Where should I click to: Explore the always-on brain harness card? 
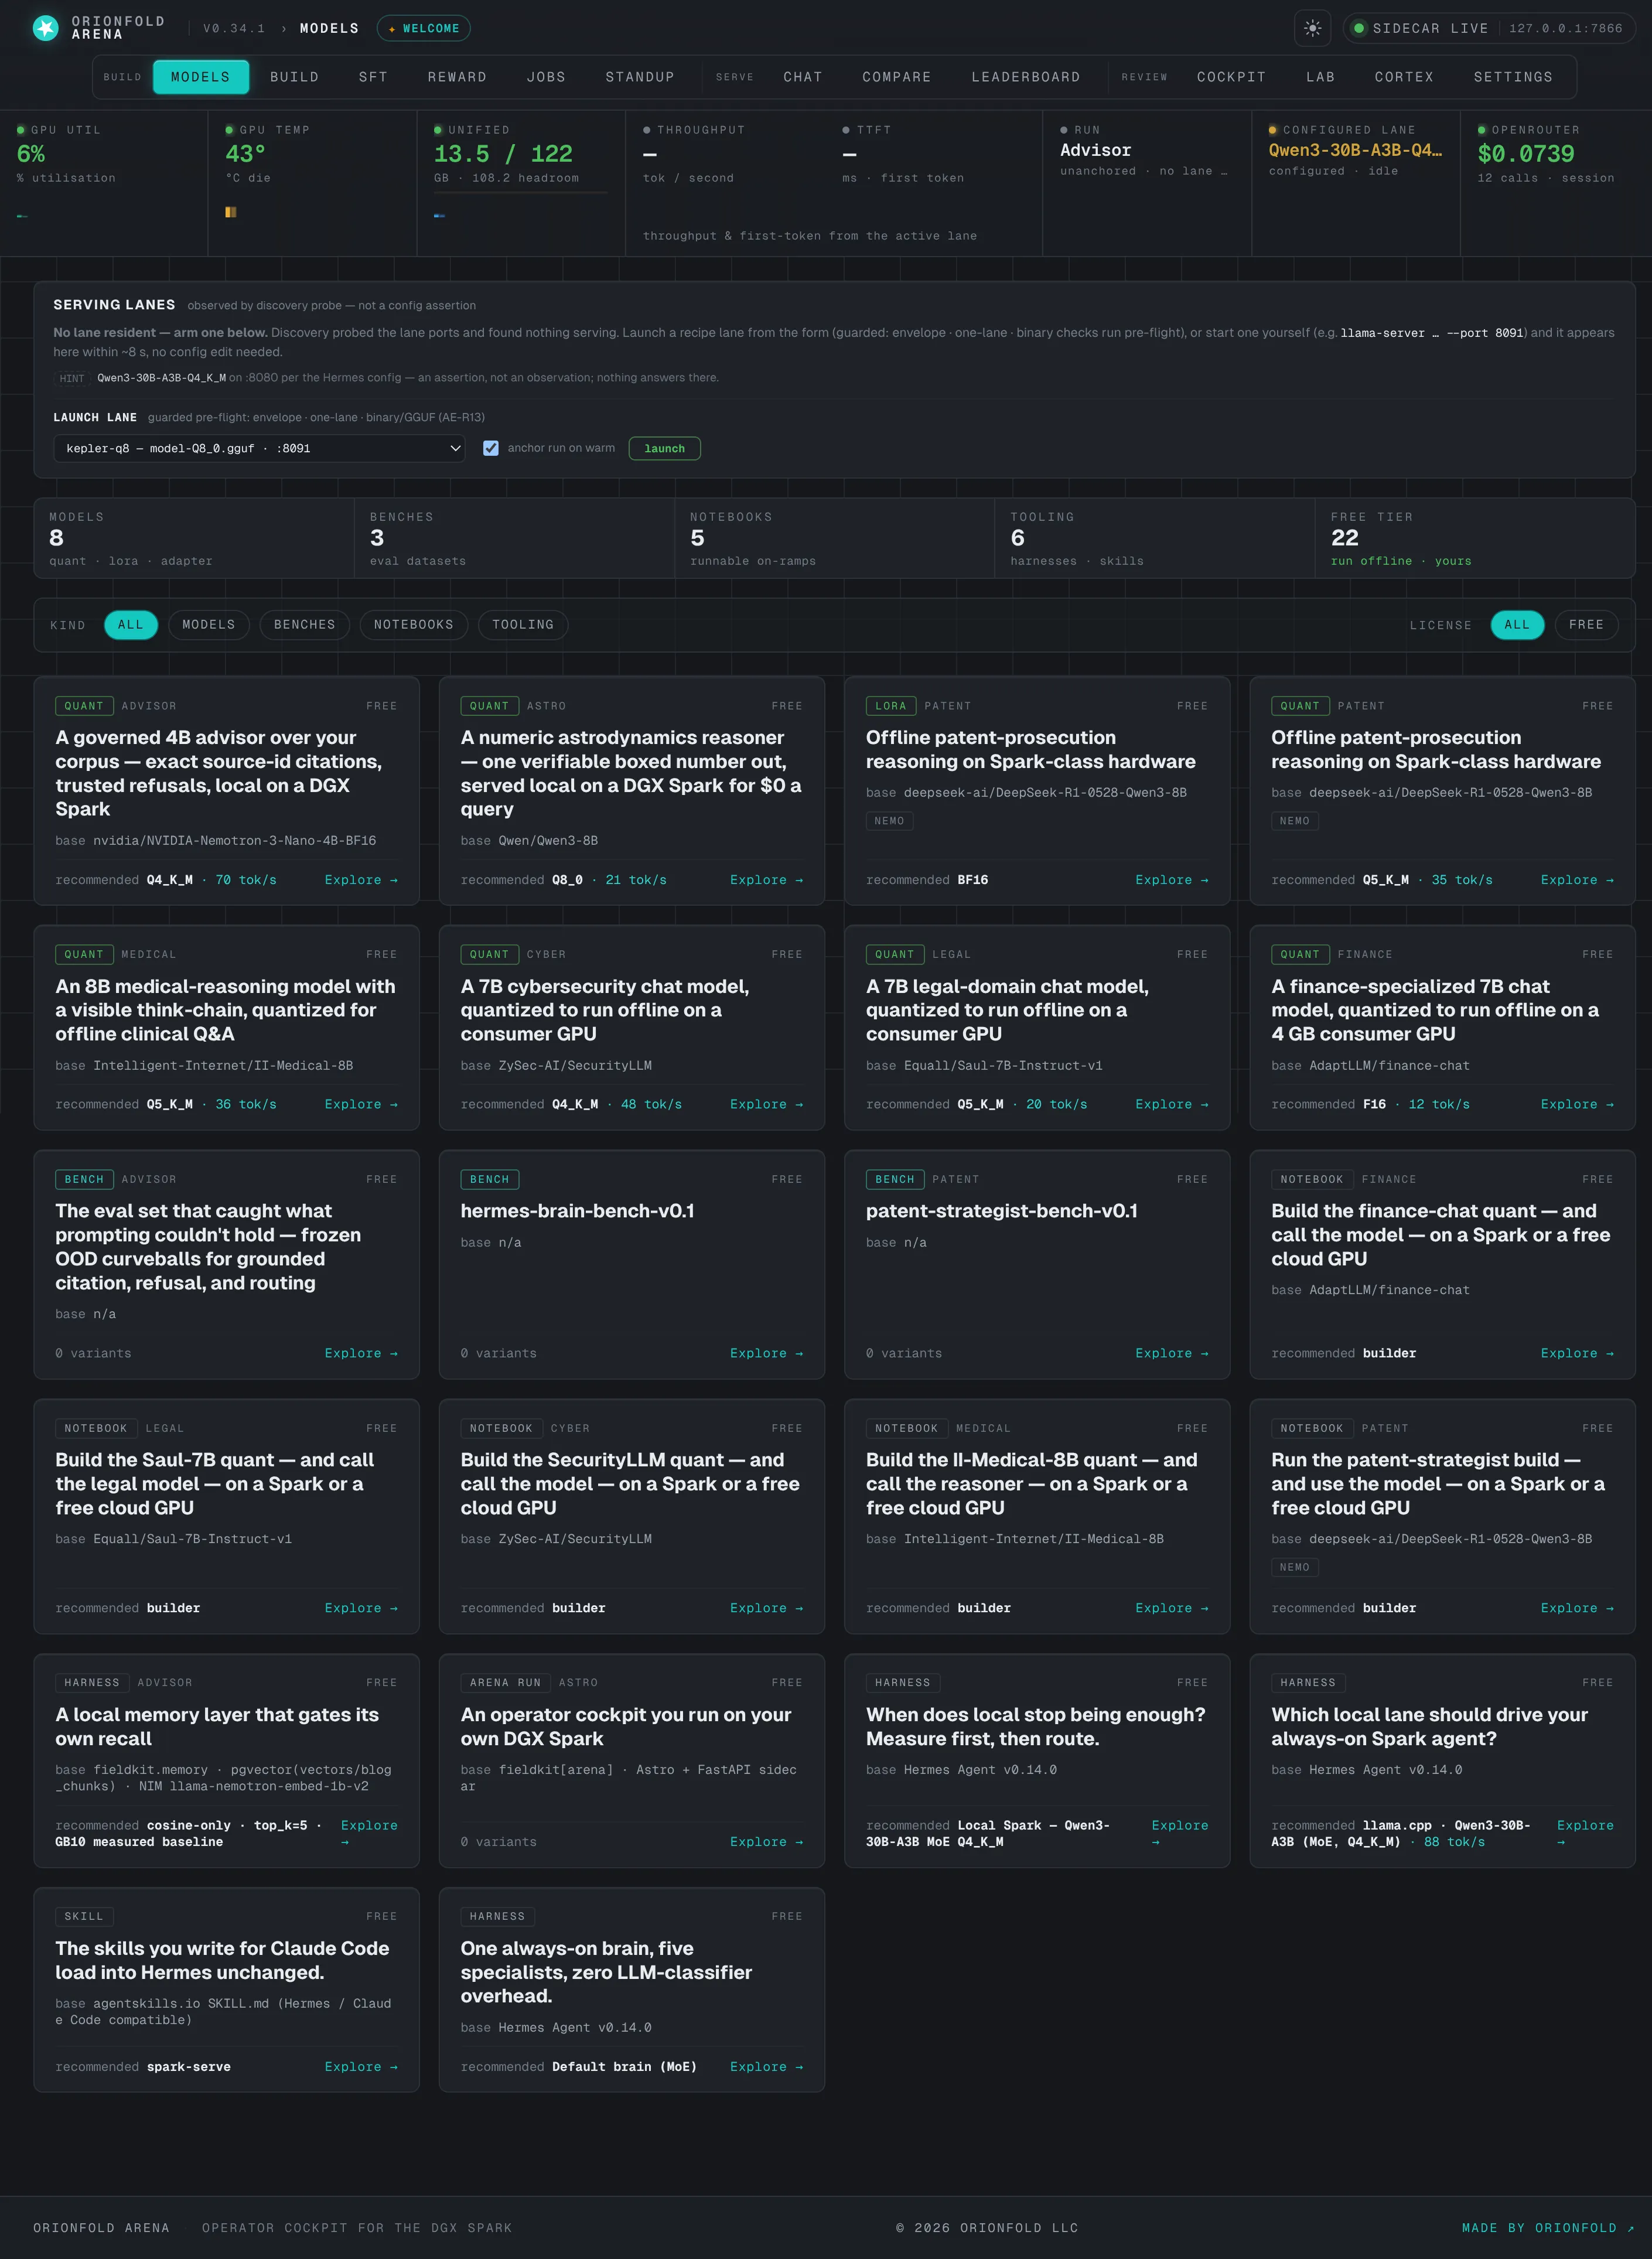click(766, 2067)
